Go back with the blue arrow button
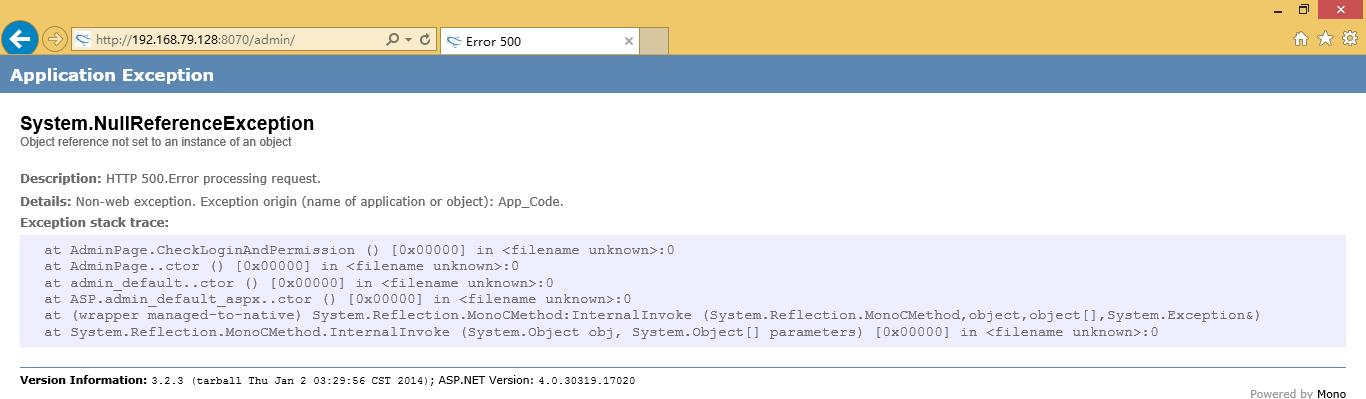Viewport: 1366px width, 399px height. pos(20,39)
